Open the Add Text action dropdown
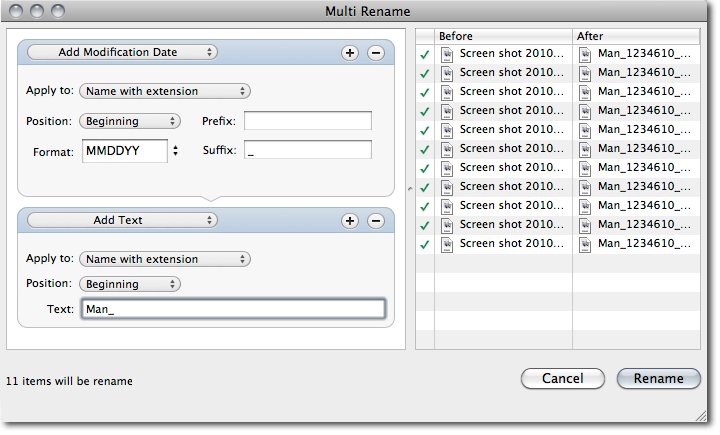Image resolution: width=720 pixels, height=435 pixels. (x=122, y=220)
